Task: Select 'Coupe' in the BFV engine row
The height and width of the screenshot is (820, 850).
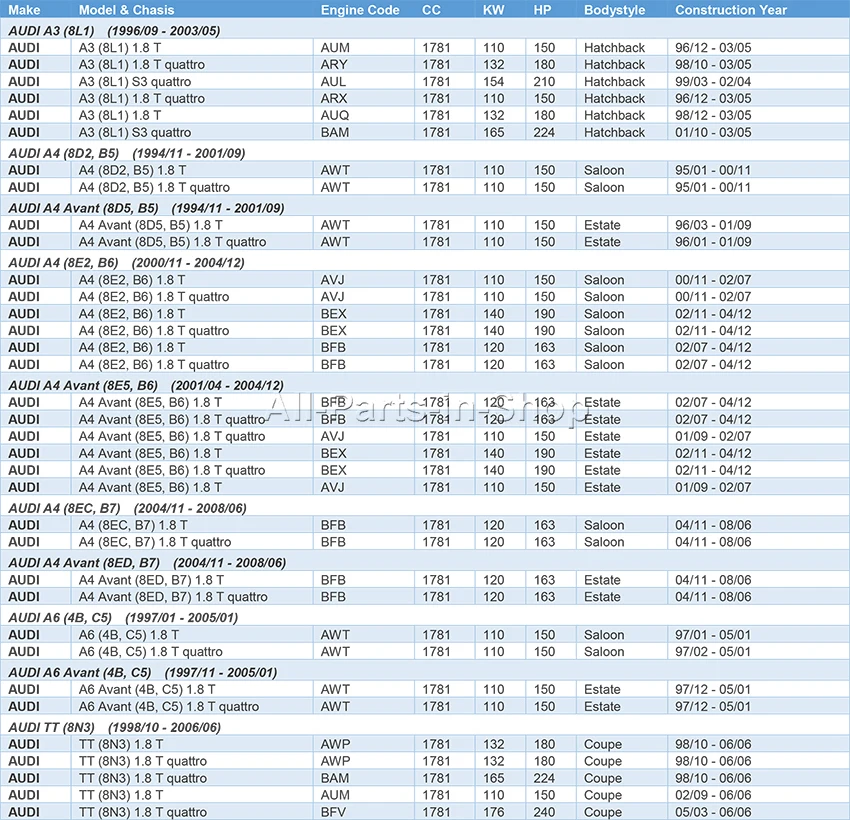Action: tap(603, 812)
